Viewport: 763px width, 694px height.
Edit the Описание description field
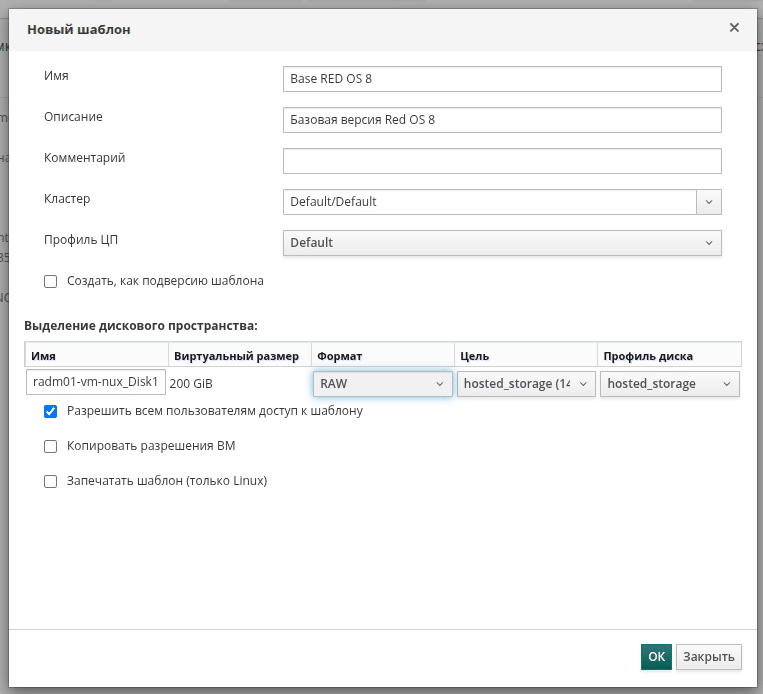[501, 120]
